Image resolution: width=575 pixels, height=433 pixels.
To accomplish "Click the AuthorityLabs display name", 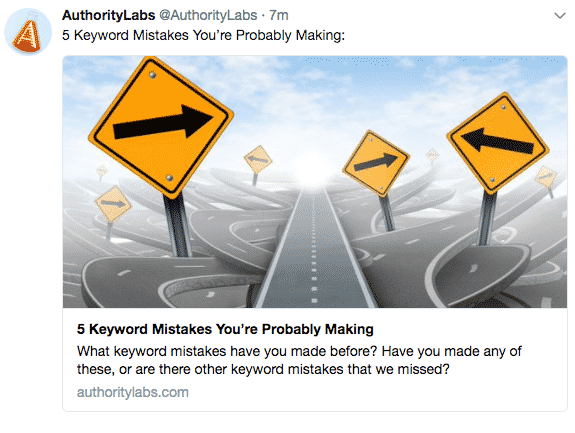I will point(109,15).
